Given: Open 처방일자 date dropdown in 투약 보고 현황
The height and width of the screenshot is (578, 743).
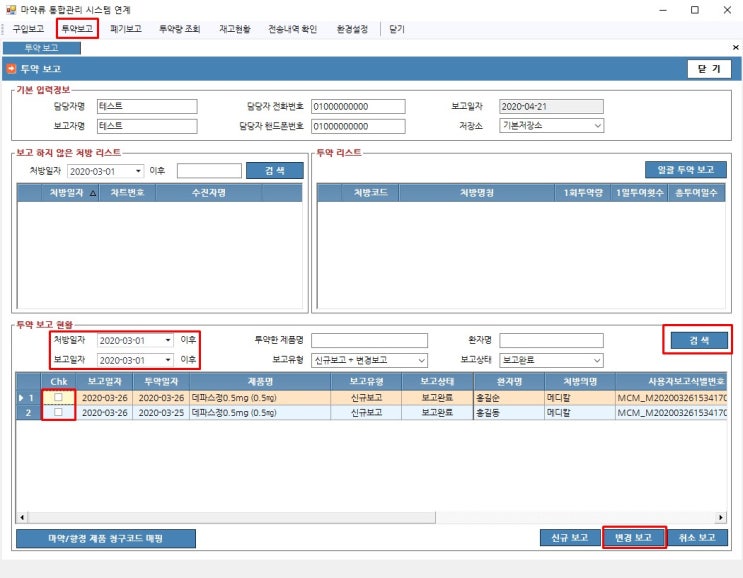Looking at the screenshot, I should tap(168, 340).
